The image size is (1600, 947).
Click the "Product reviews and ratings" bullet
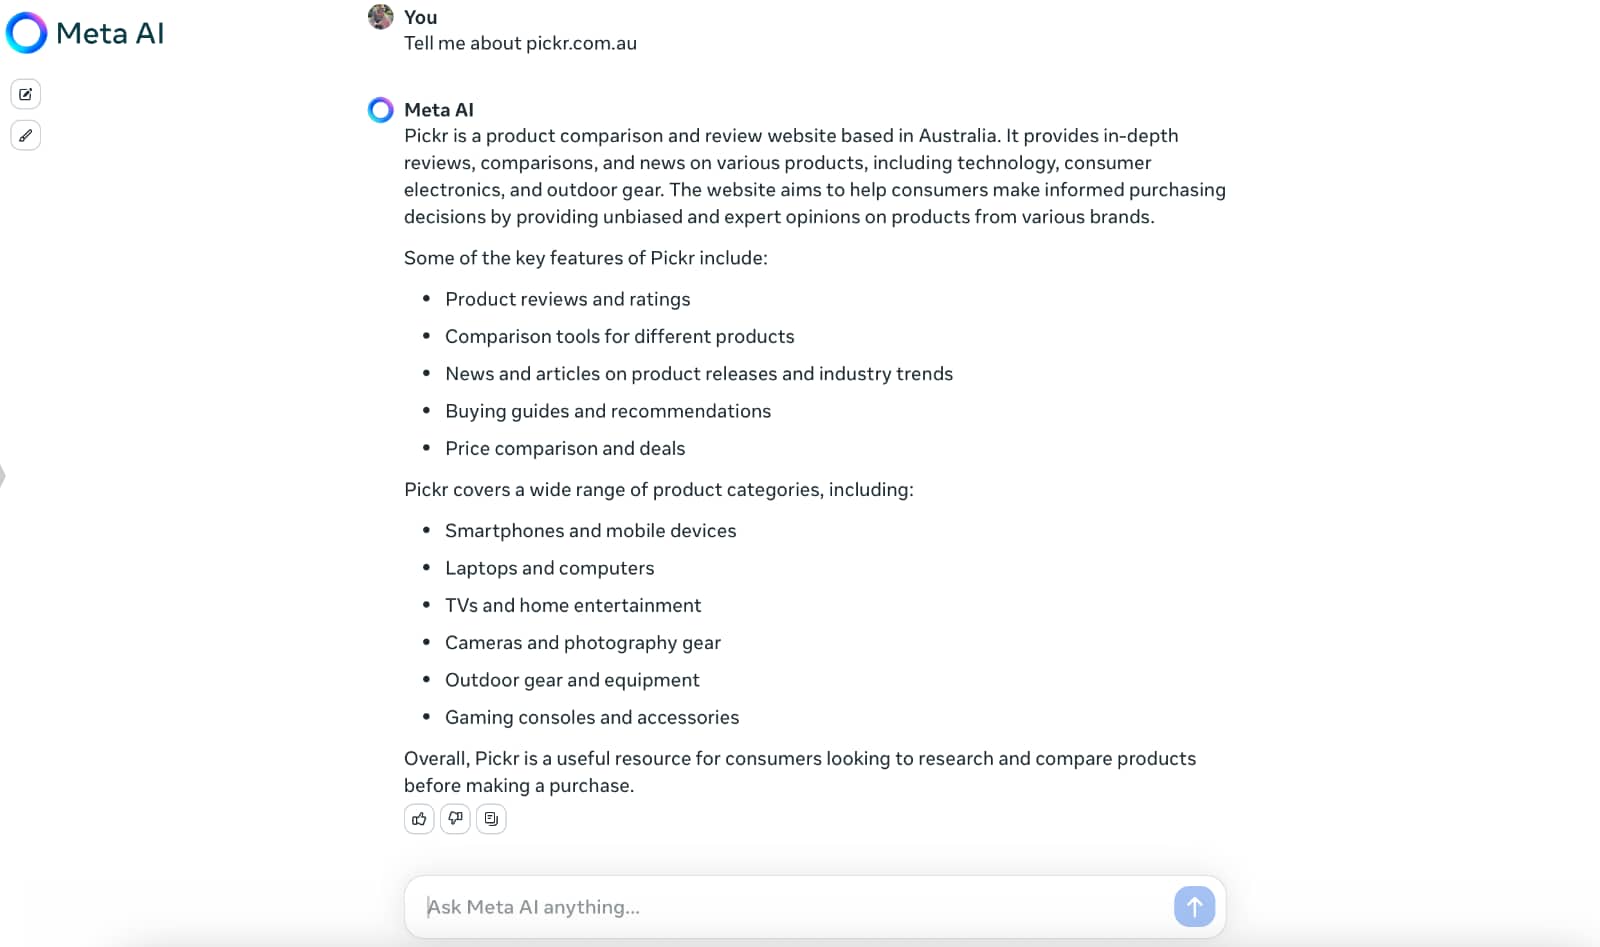point(567,299)
